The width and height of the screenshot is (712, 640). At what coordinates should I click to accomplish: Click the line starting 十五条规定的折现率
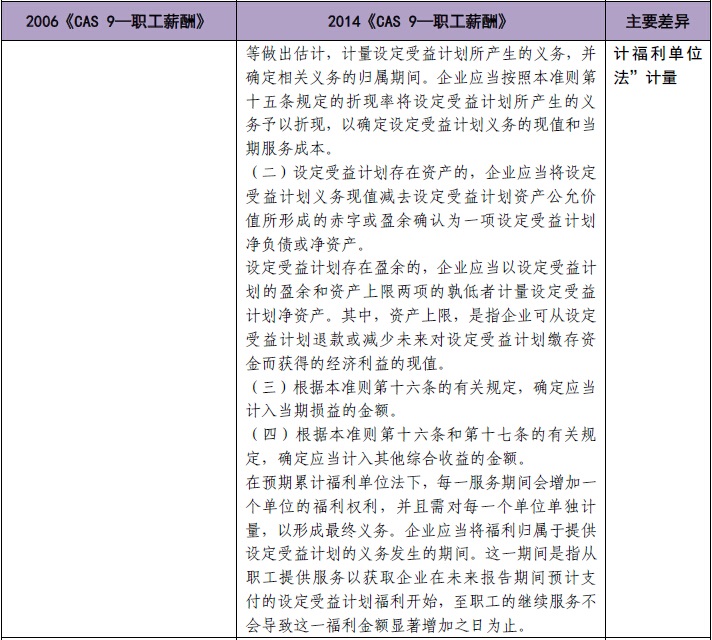420,101
